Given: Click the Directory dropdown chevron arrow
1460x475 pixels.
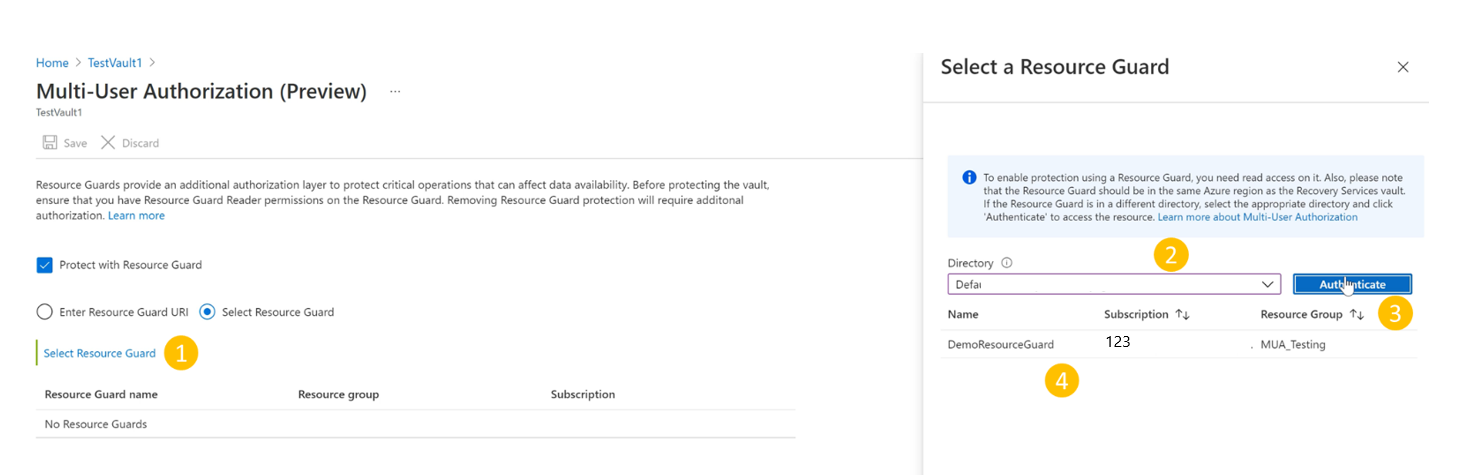Looking at the screenshot, I should (1268, 284).
